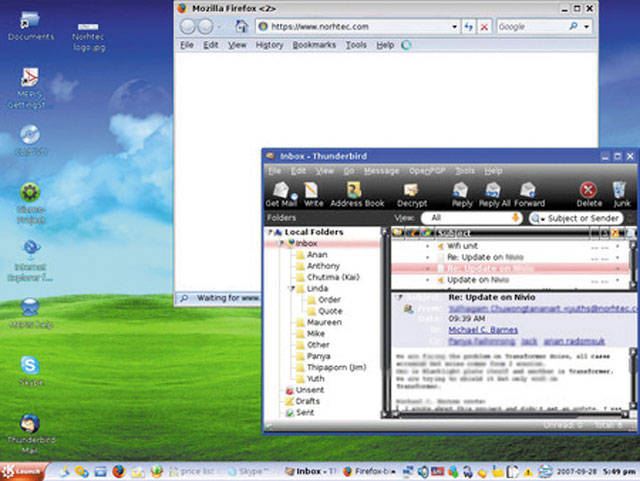The height and width of the screenshot is (481, 640).
Task: Open the MEPIS help desktop icon
Action: 30,313
